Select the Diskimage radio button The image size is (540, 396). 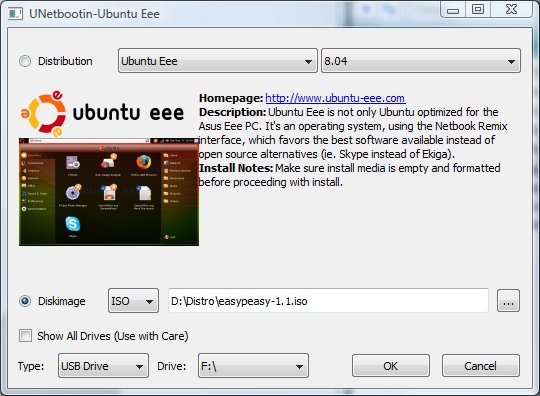[x=25, y=301]
